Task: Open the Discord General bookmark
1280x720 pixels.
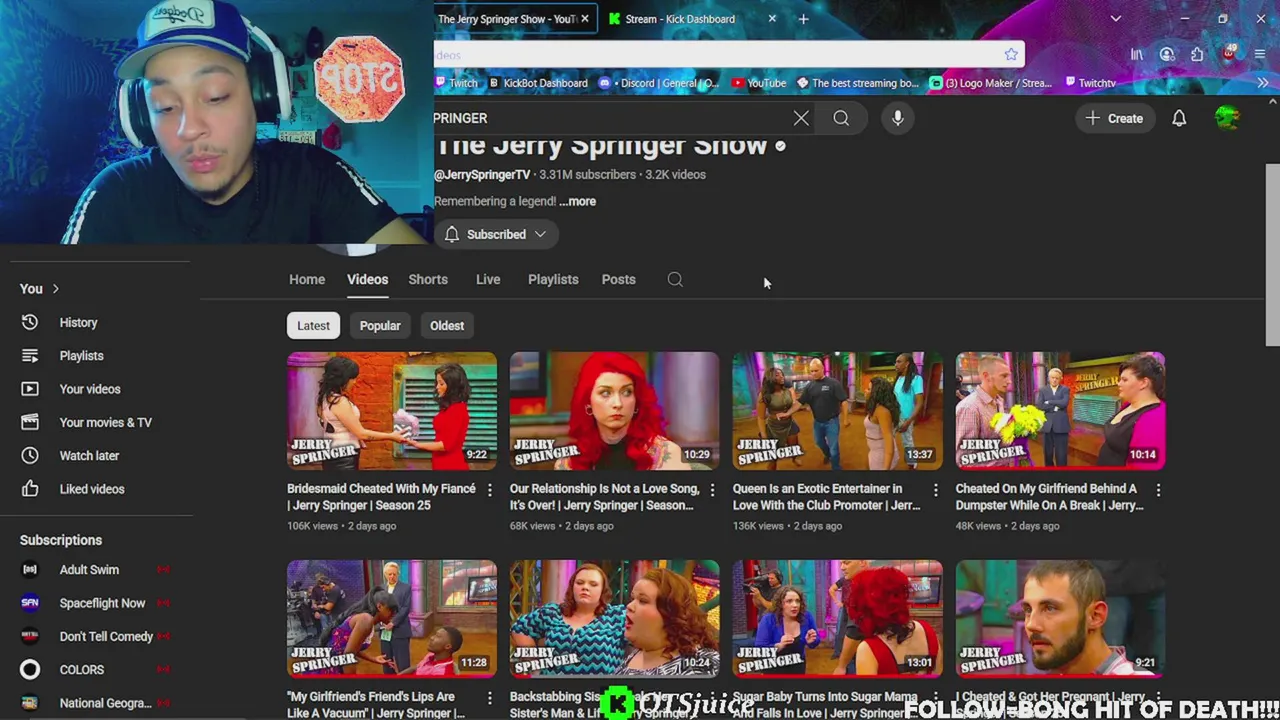Action: point(659,83)
